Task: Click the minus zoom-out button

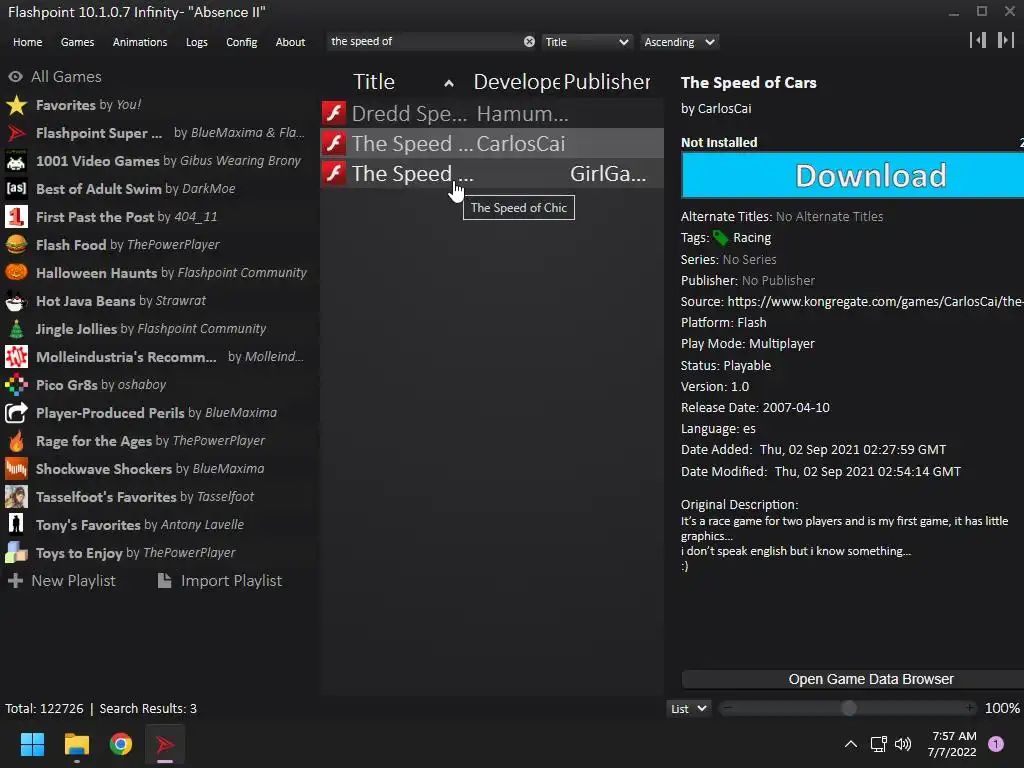Action: tap(728, 708)
